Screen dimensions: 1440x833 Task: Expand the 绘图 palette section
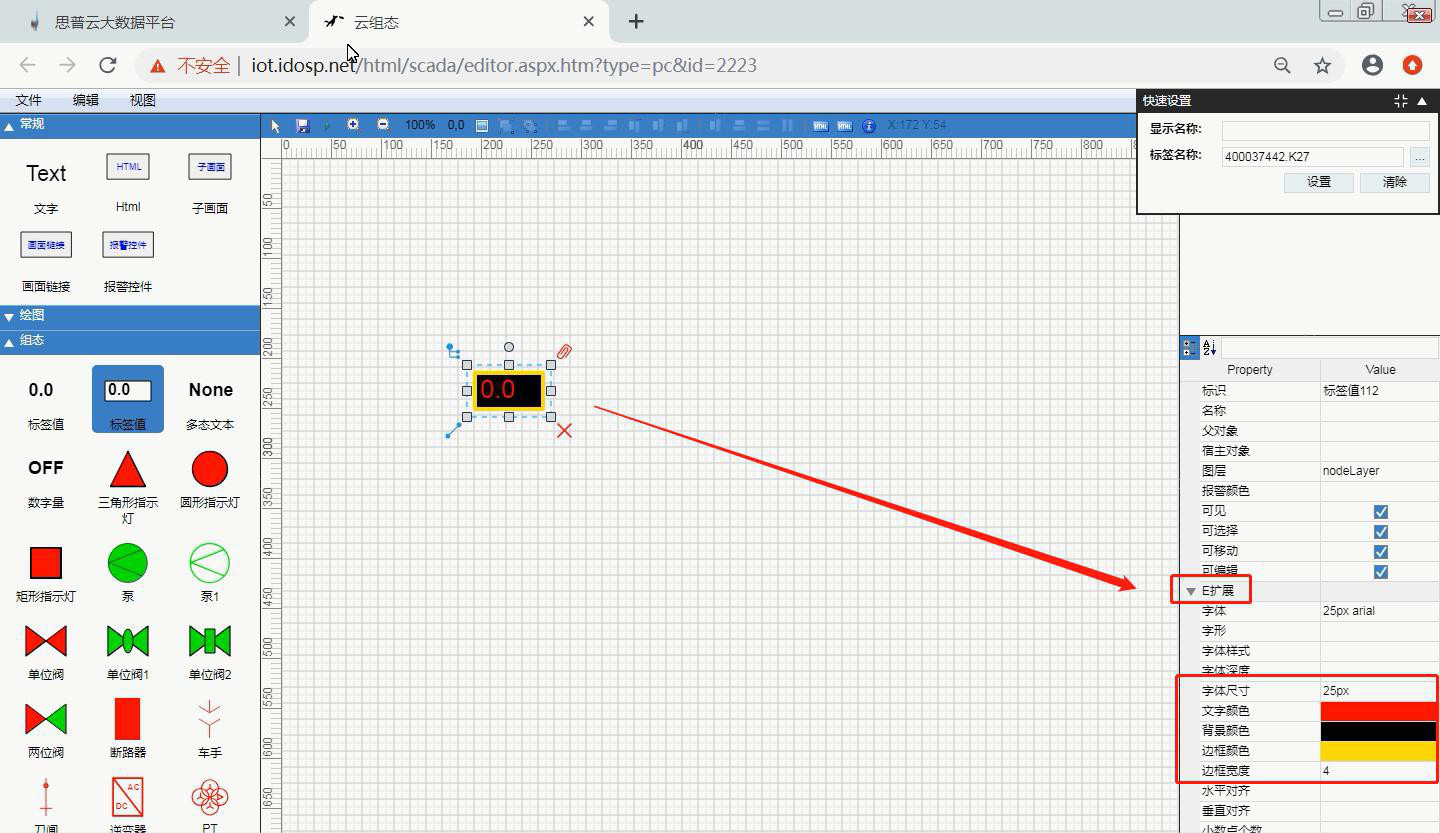pyautogui.click(x=10, y=316)
